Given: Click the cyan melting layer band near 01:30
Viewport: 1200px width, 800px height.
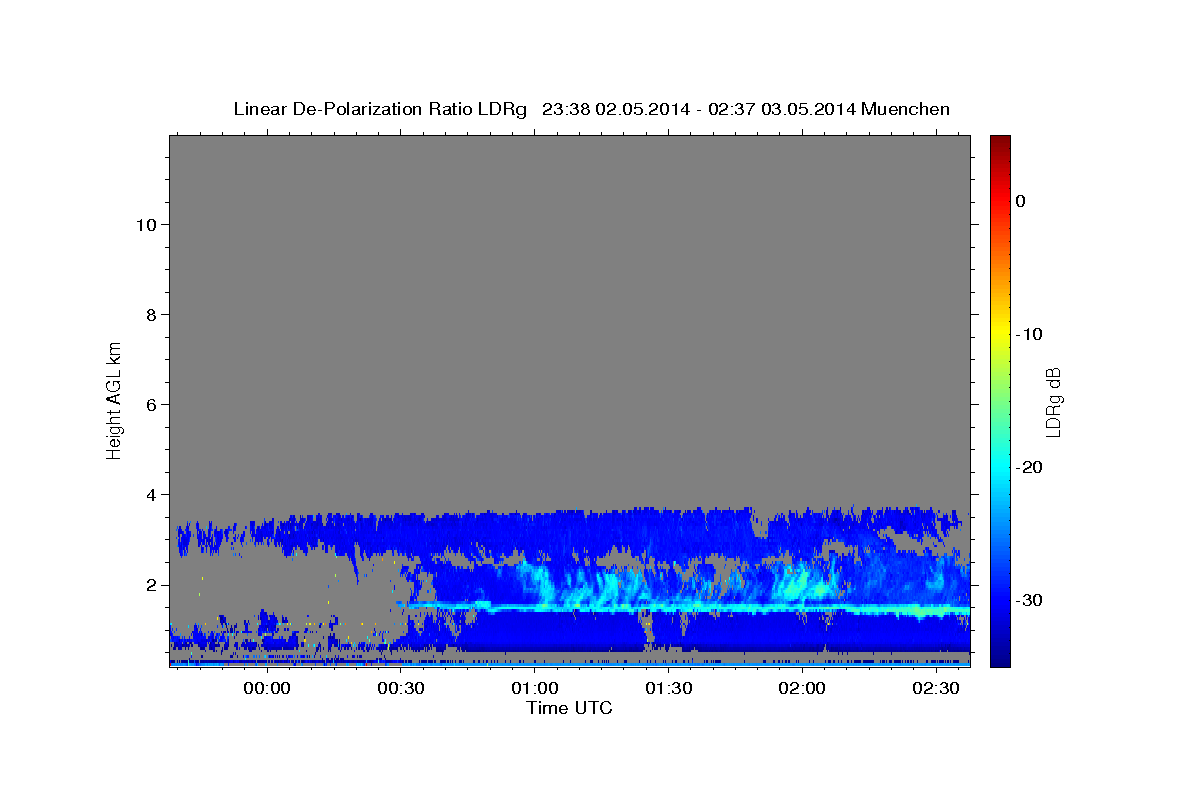Looking at the screenshot, I should click(668, 607).
